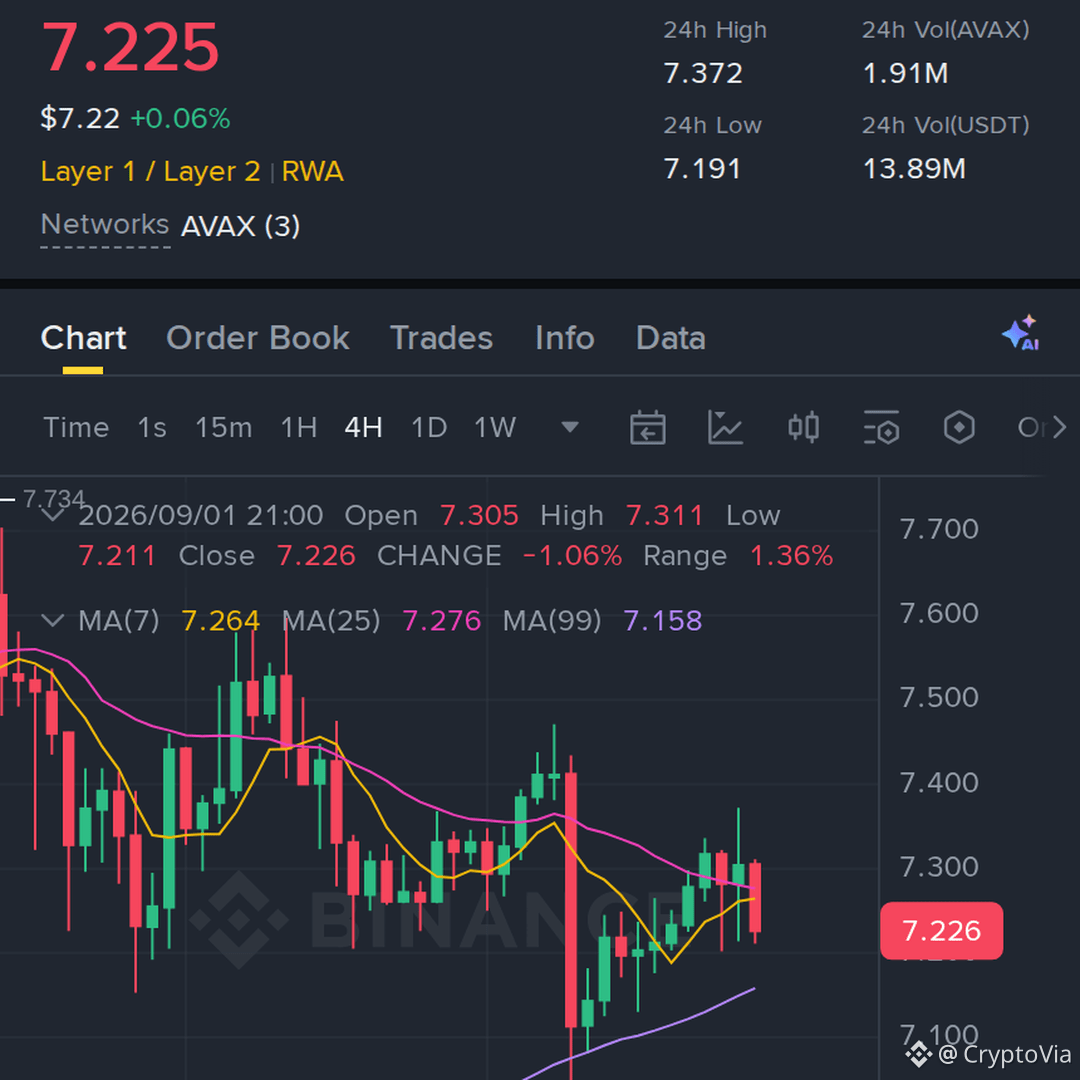
Task: Open the AI assistant sparkle icon
Action: click(x=1021, y=333)
